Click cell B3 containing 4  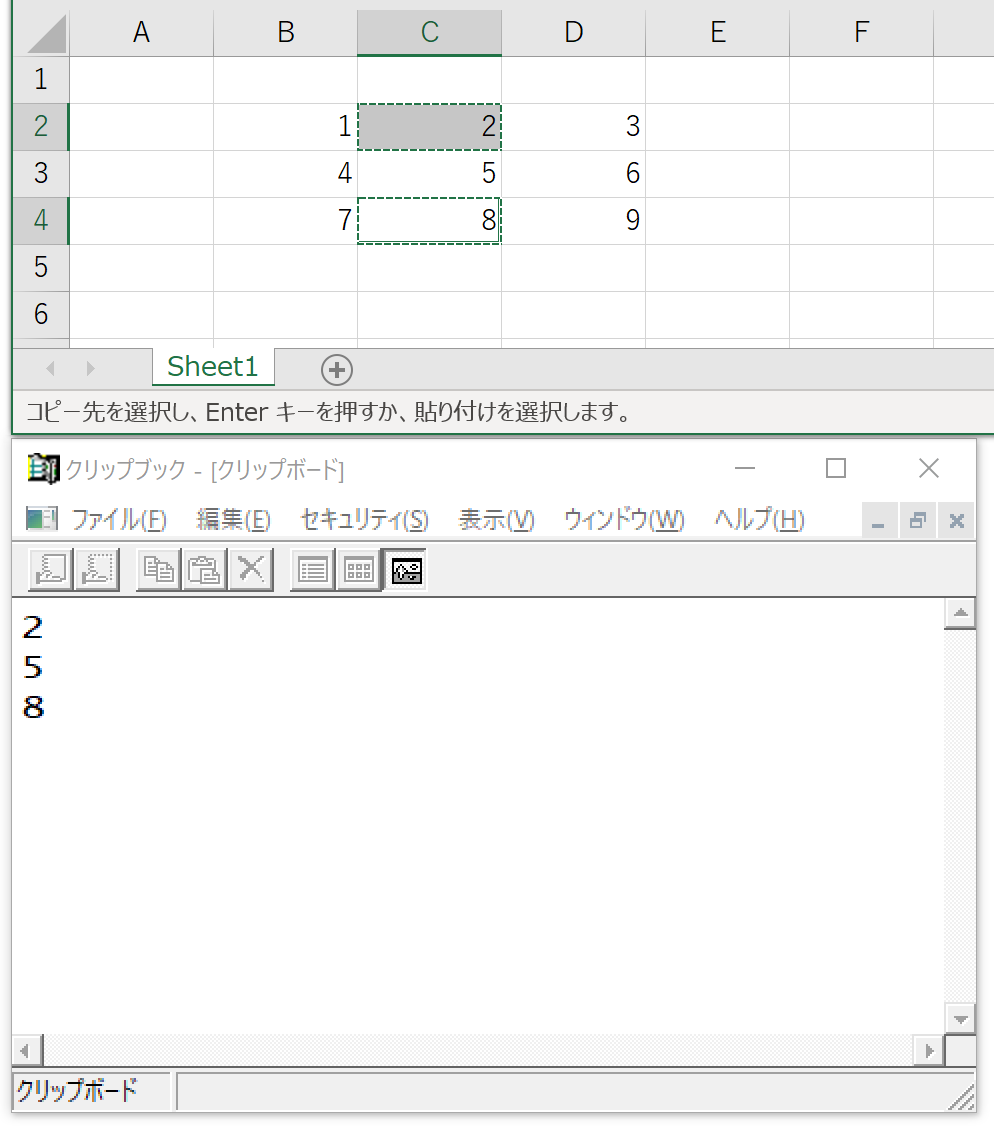point(286,173)
